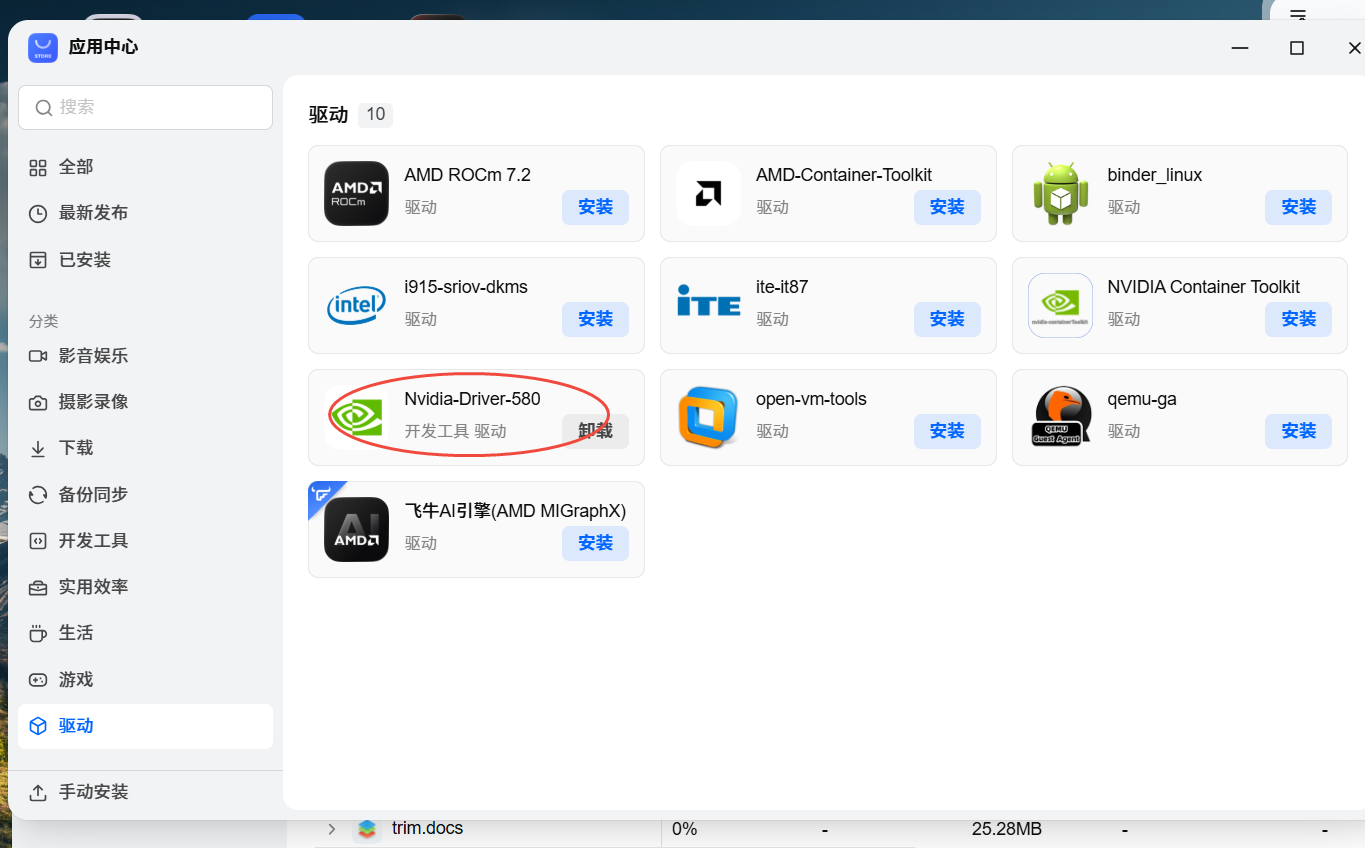Select the 驱动 category in the sidebar
This screenshot has height=848, width=1365.
pyautogui.click(x=145, y=726)
